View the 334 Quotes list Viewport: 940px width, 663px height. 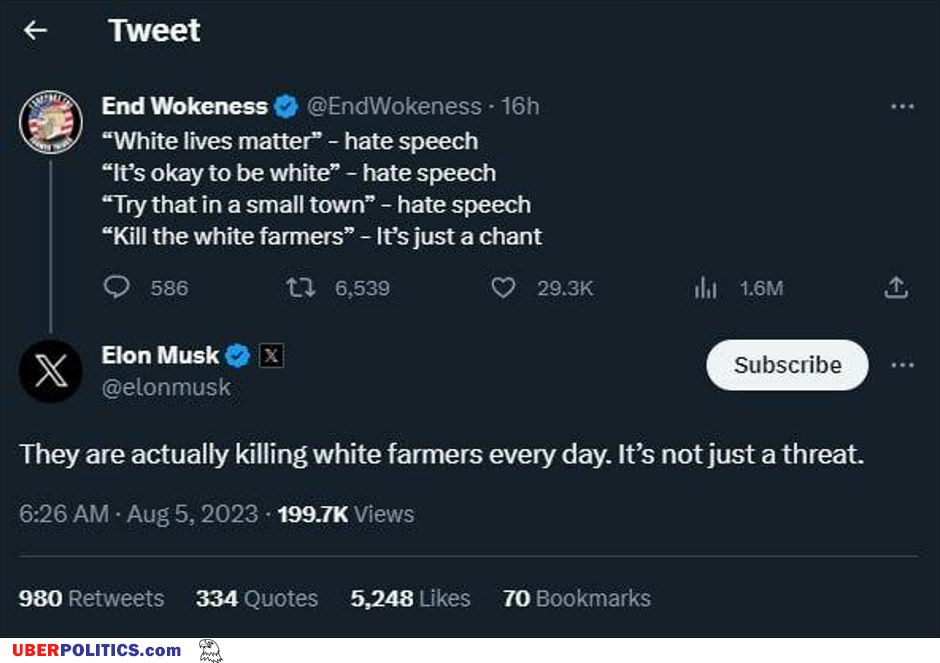[257, 598]
